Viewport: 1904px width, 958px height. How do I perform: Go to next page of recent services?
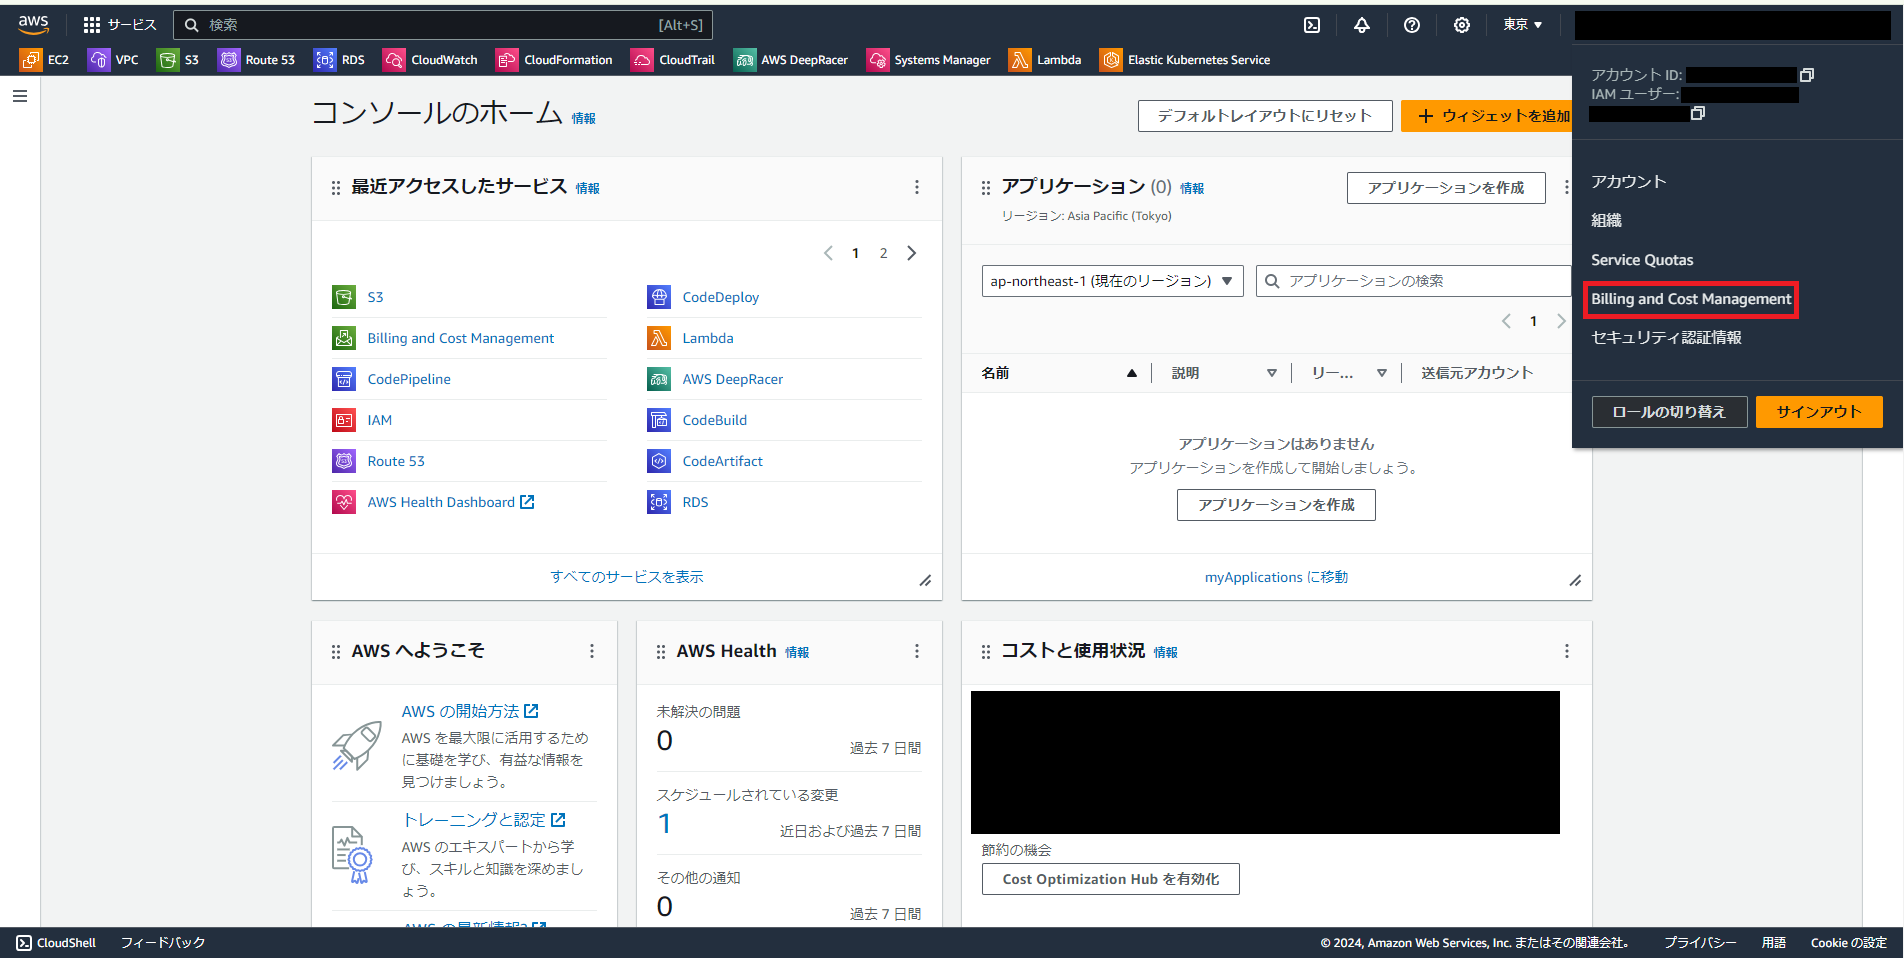click(x=912, y=253)
